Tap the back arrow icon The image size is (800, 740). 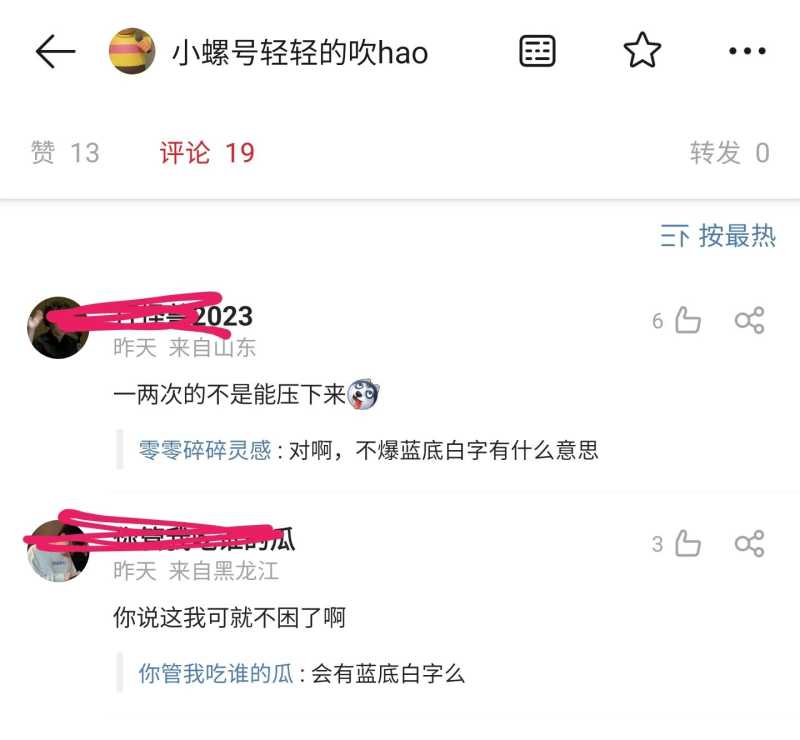tap(56, 52)
